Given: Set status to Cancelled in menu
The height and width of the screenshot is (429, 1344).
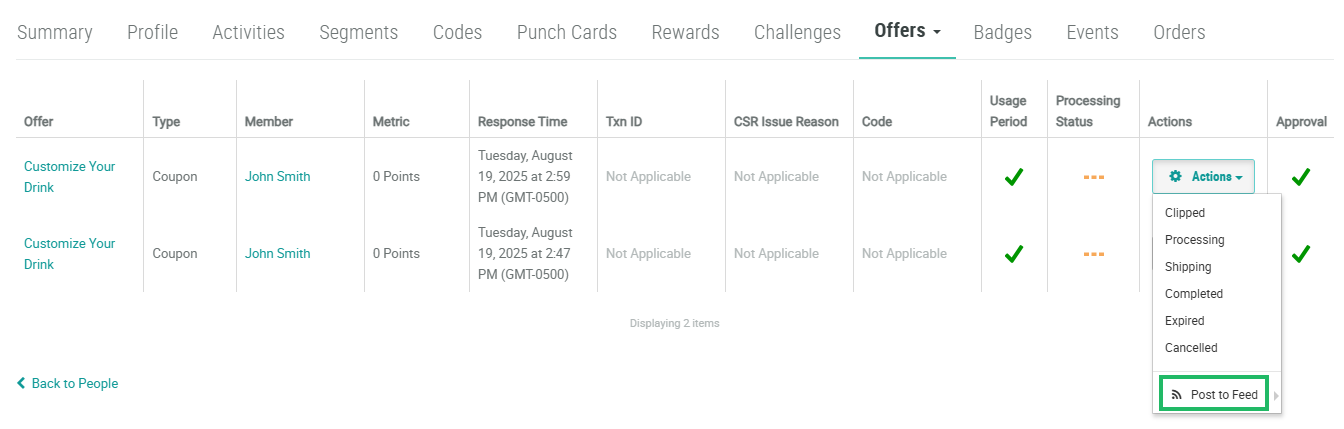Looking at the screenshot, I should pyautogui.click(x=1191, y=348).
